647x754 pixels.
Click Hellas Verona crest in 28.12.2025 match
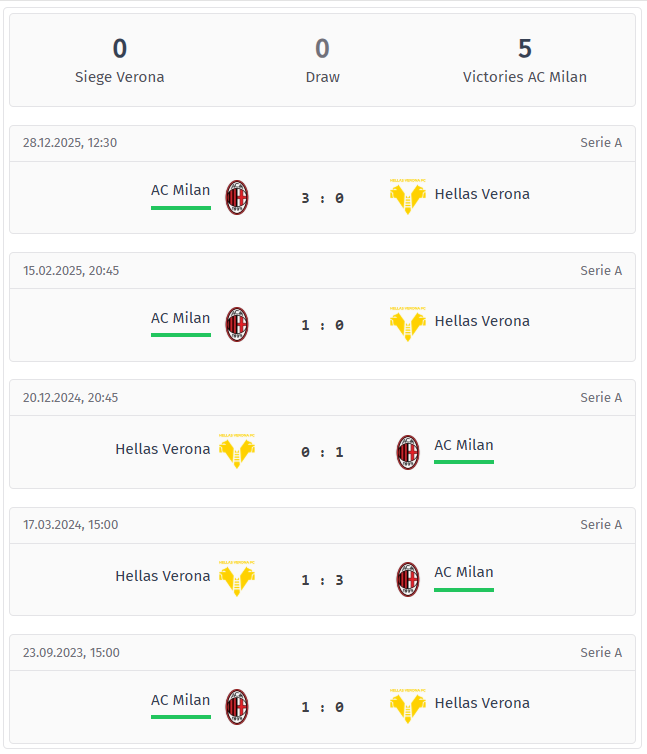407,197
